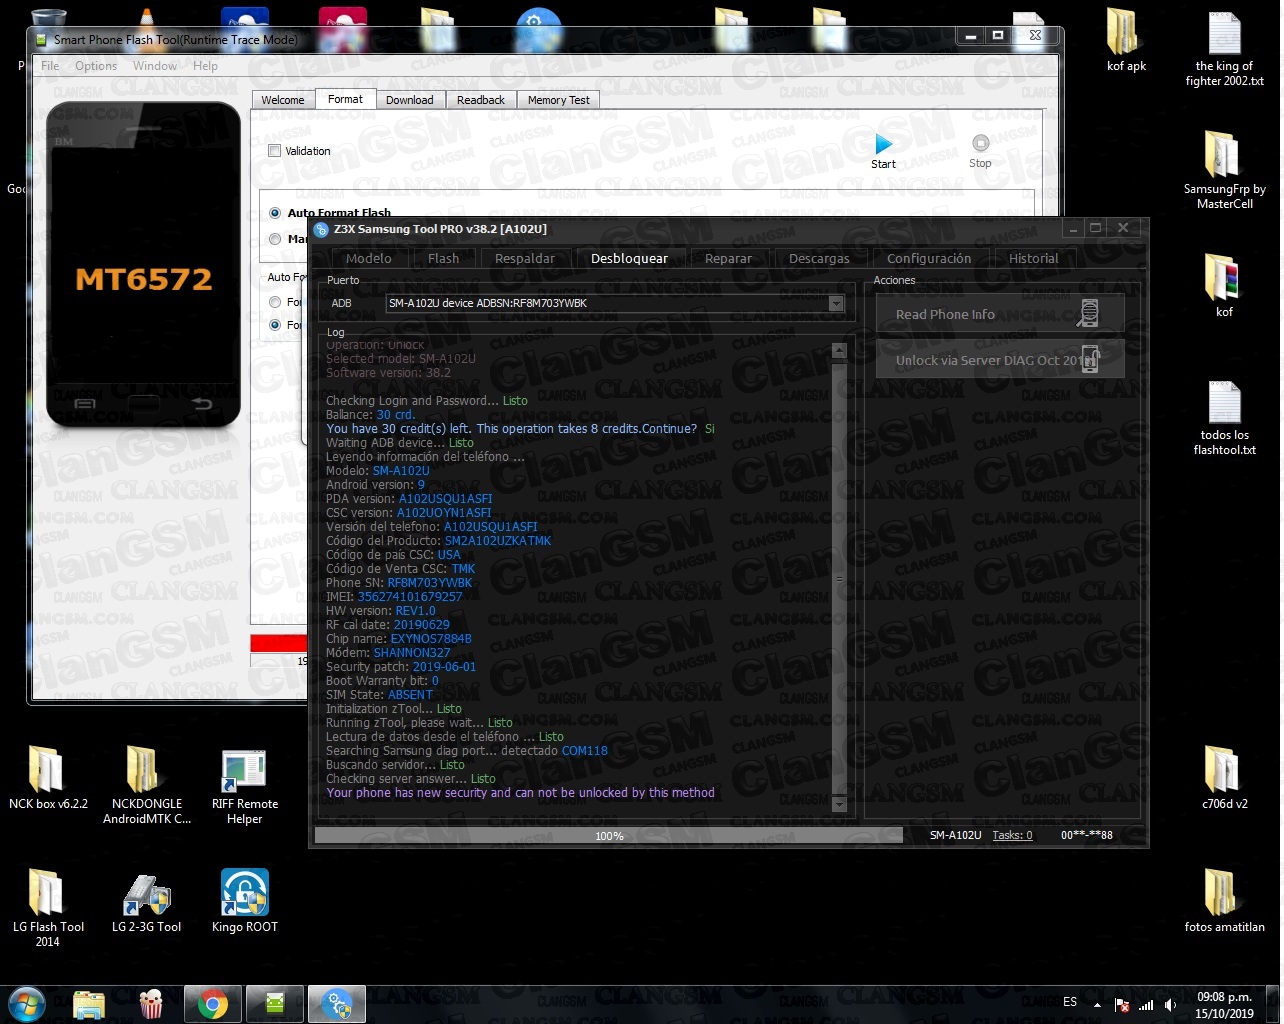Open the c706d v2 folder
This screenshot has width=1284, height=1024.
click(1224, 778)
